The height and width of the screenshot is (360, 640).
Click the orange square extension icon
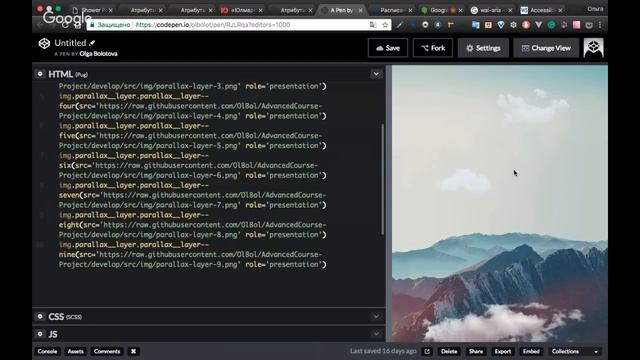(488, 25)
